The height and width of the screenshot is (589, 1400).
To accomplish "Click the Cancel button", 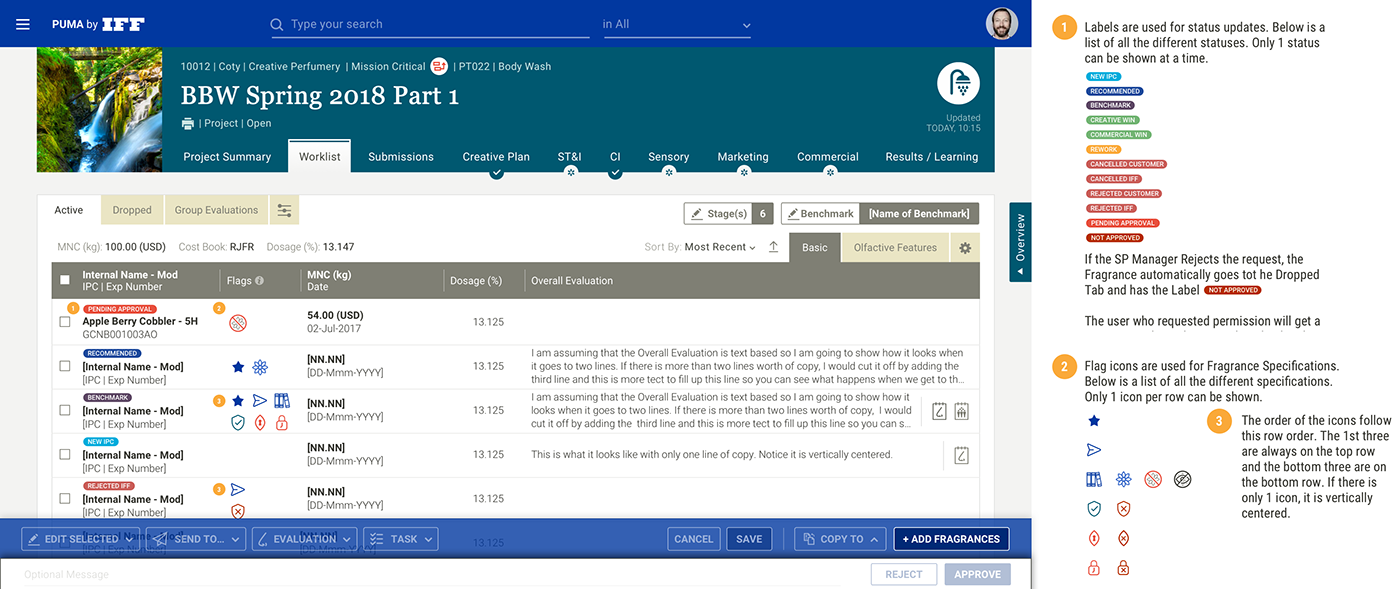I will point(694,539).
